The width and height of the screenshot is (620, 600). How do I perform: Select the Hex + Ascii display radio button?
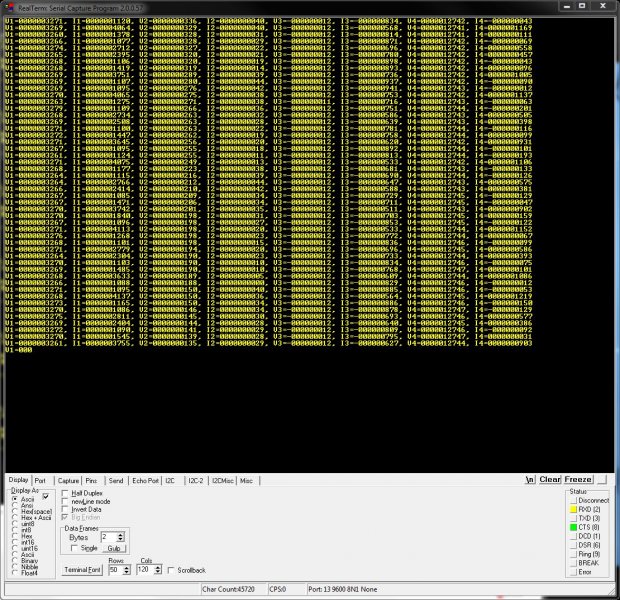14,516
